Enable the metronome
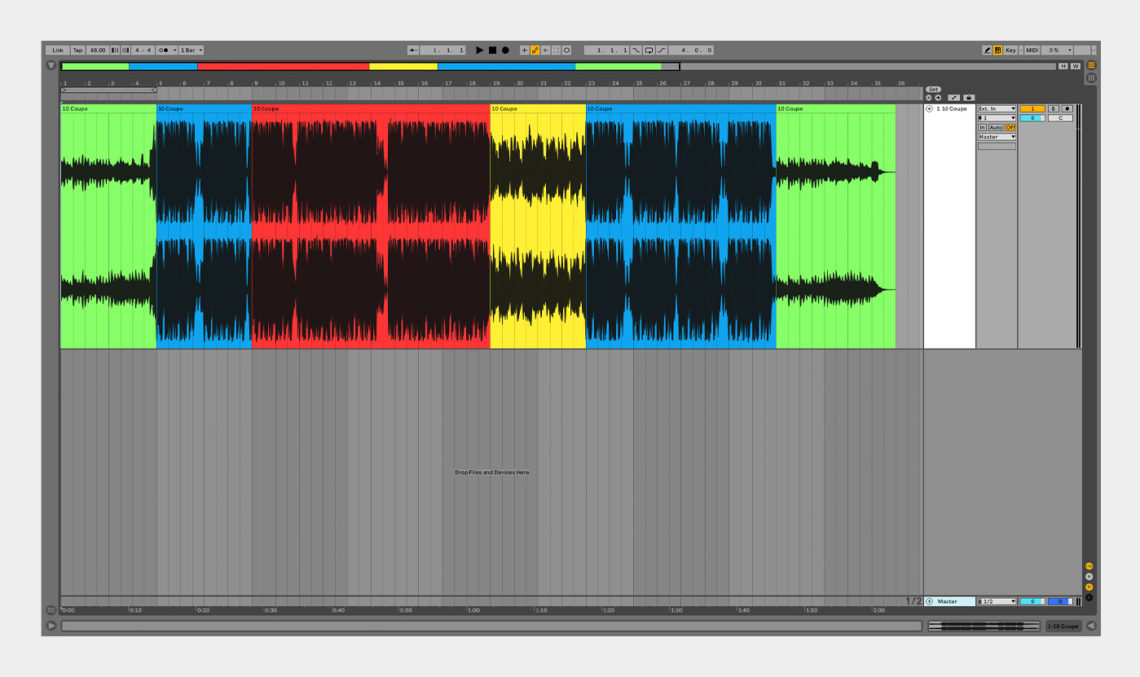 [566, 50]
